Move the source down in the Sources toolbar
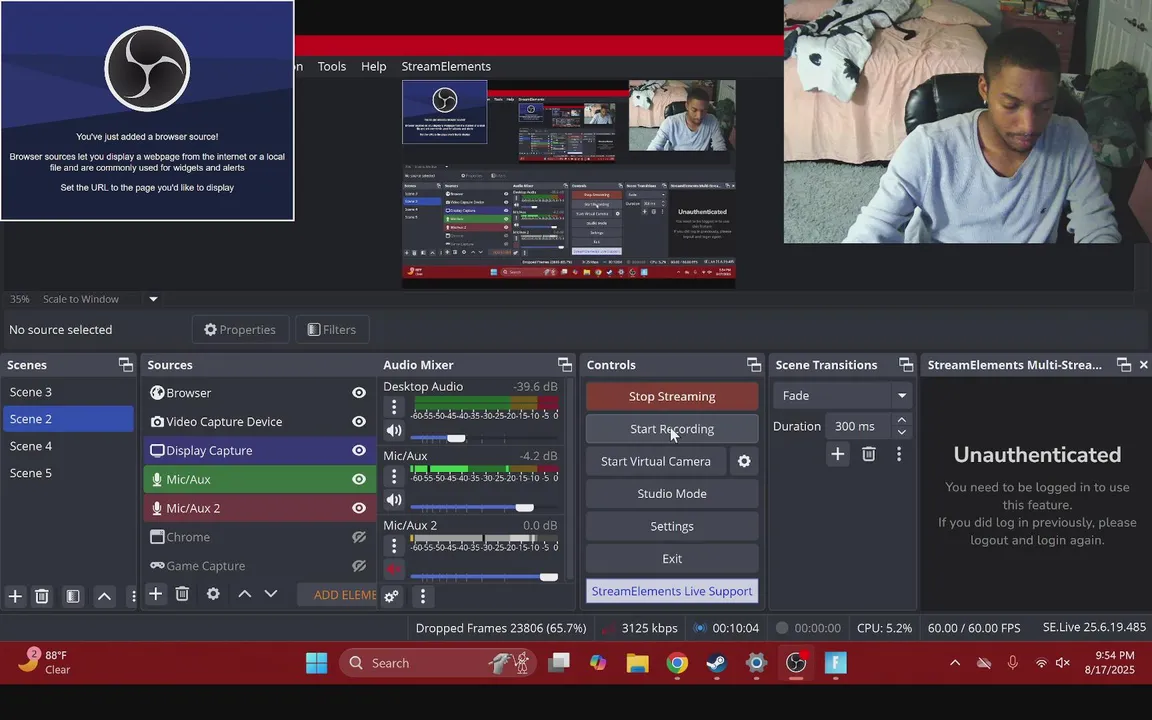The image size is (1152, 720). tap(270, 594)
